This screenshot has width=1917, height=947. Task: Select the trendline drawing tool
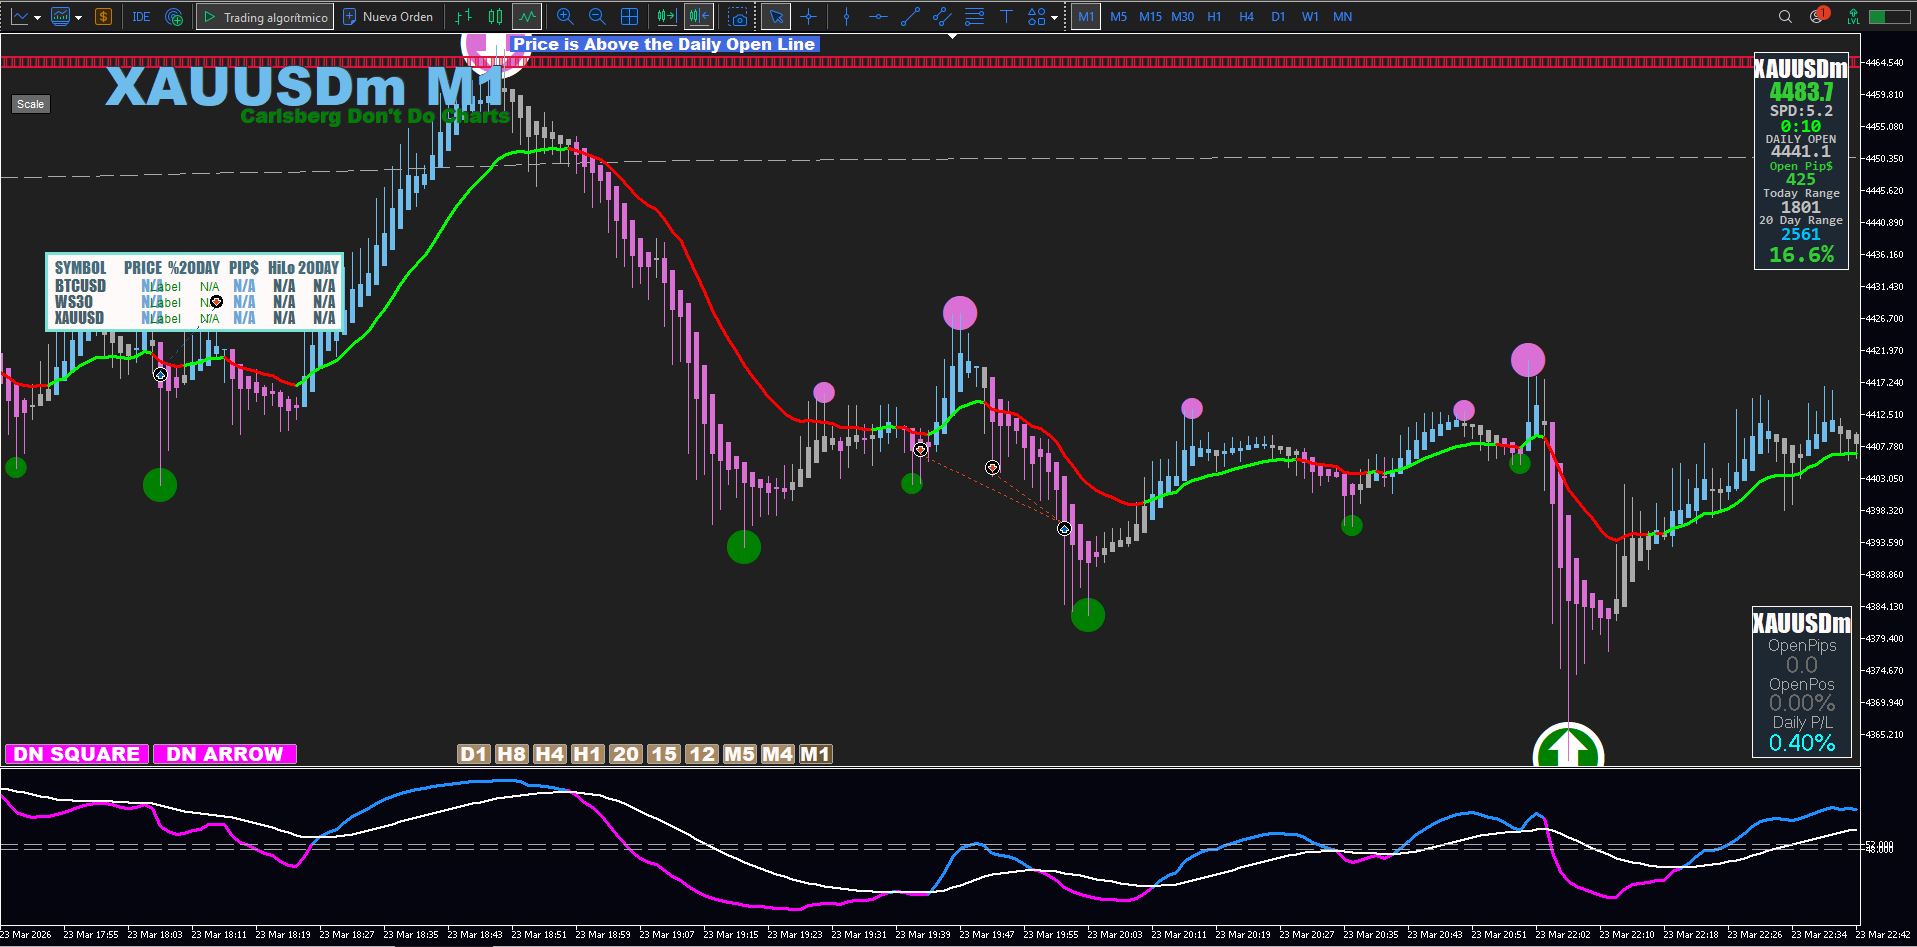click(x=910, y=17)
